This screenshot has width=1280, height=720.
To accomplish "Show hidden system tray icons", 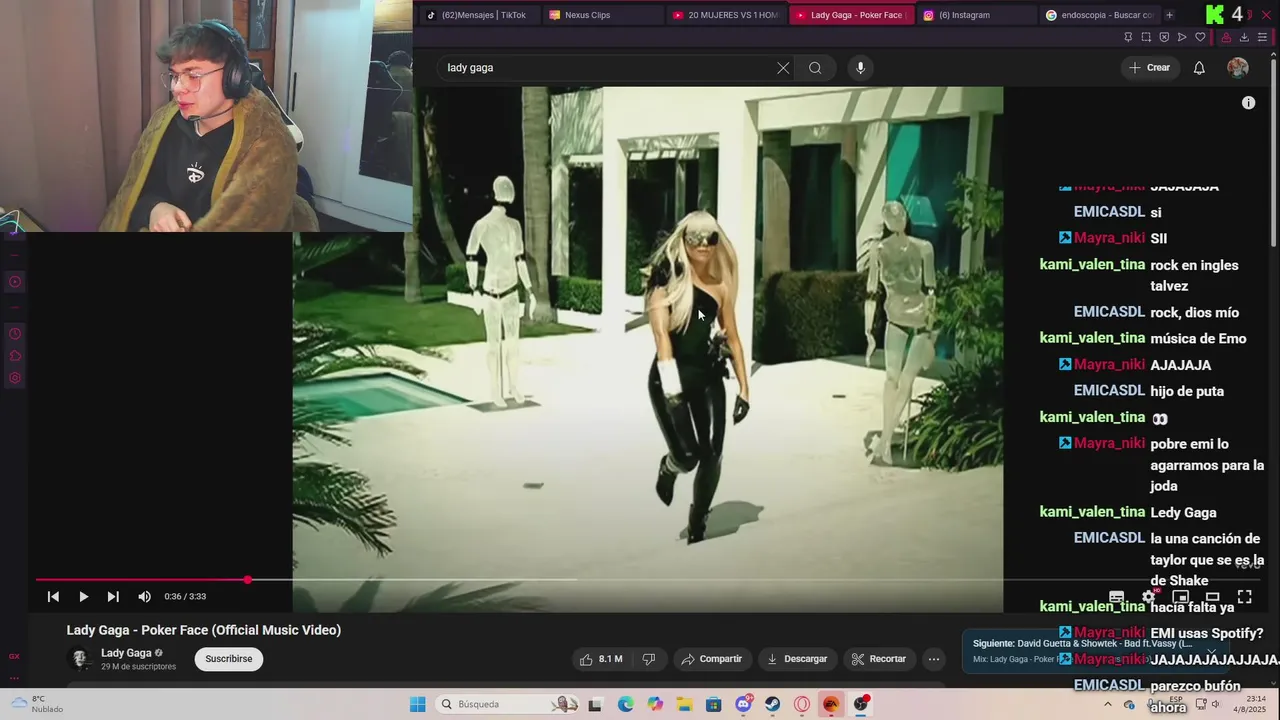I will (x=1108, y=704).
